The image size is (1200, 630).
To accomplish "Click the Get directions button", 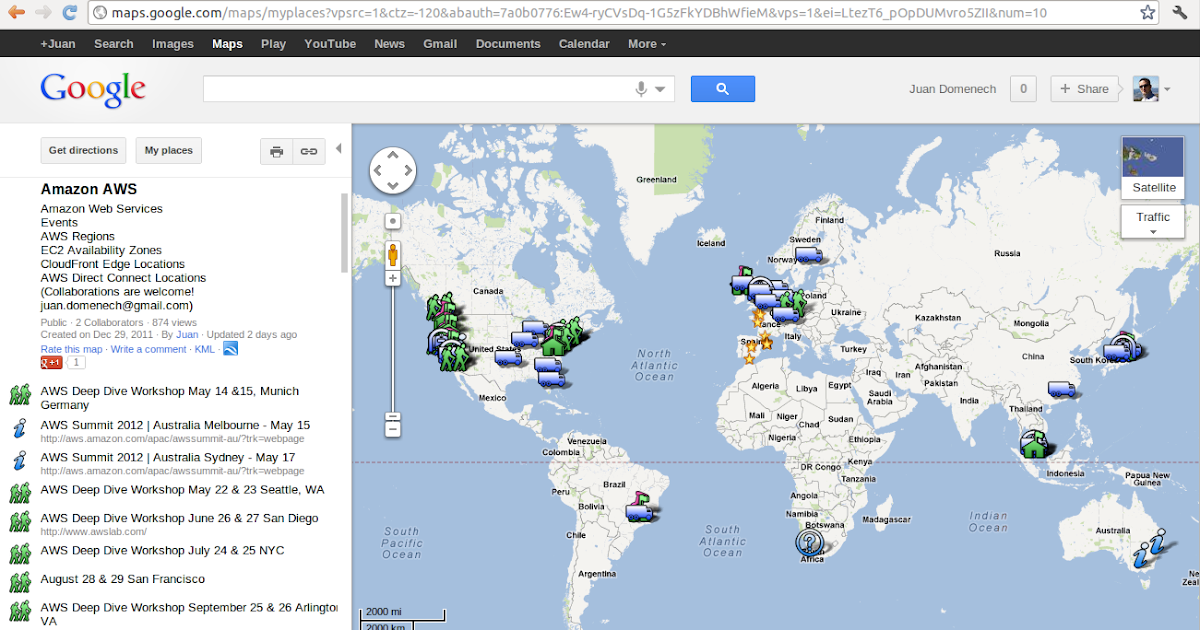I will [x=83, y=150].
